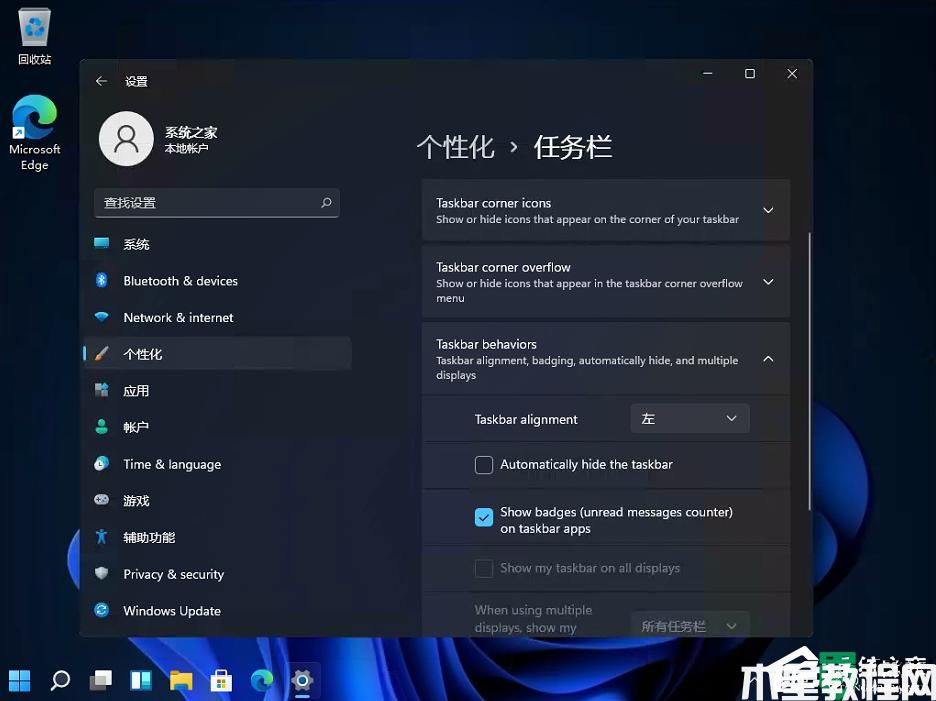Click the paintbrush icon for 个性化
The width and height of the screenshot is (936, 701).
click(x=101, y=353)
